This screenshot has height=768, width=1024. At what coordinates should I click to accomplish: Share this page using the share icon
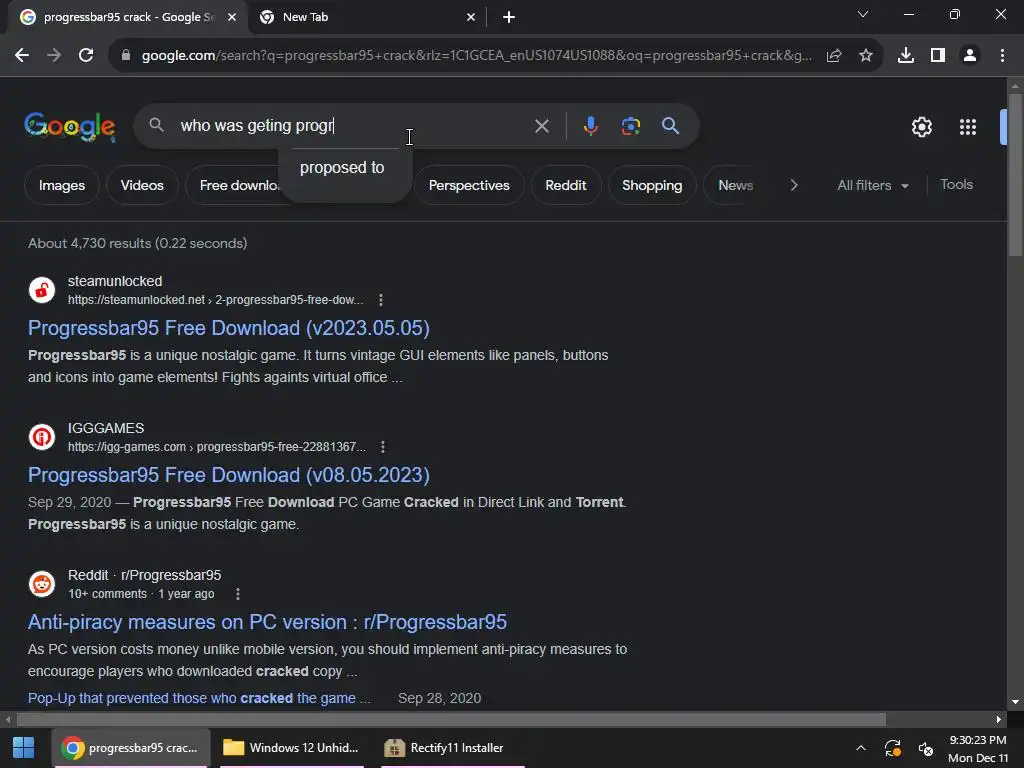click(834, 56)
